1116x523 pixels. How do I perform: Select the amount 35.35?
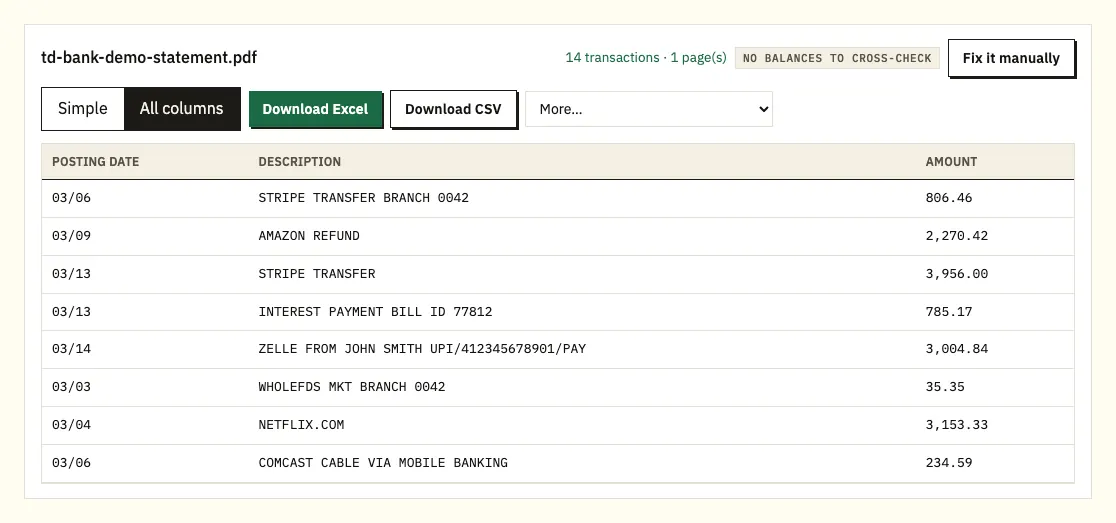click(945, 387)
